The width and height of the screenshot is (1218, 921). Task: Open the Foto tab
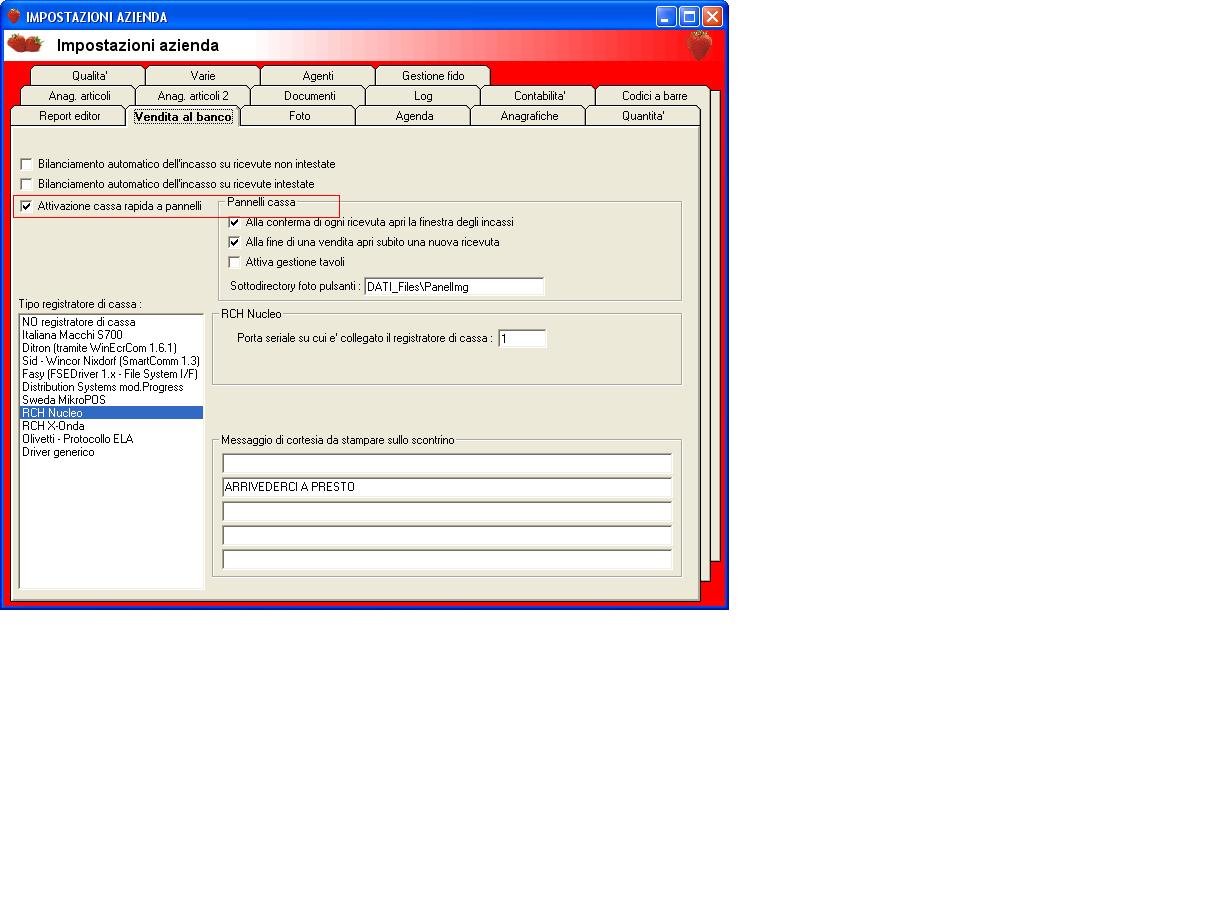click(299, 116)
